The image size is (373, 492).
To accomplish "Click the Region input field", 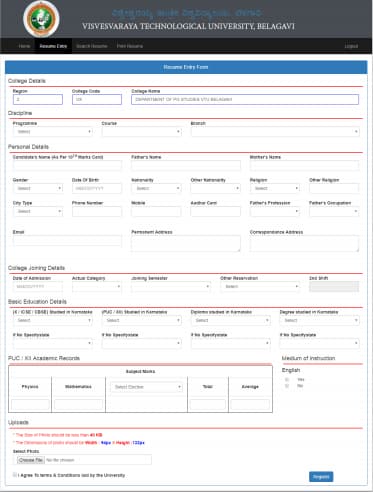I will (x=38, y=99).
